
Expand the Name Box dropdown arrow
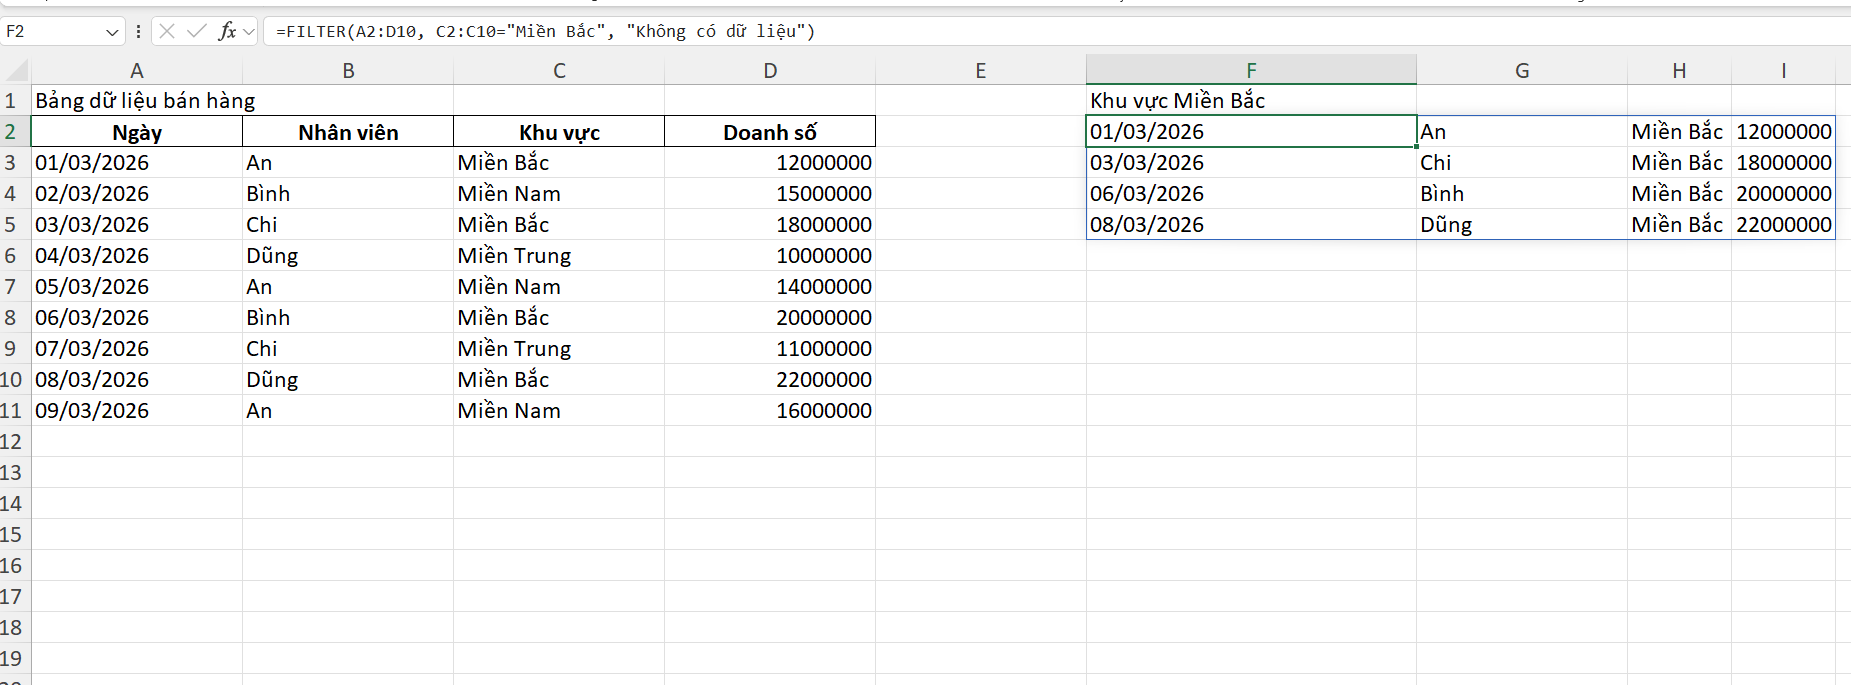[x=112, y=32]
